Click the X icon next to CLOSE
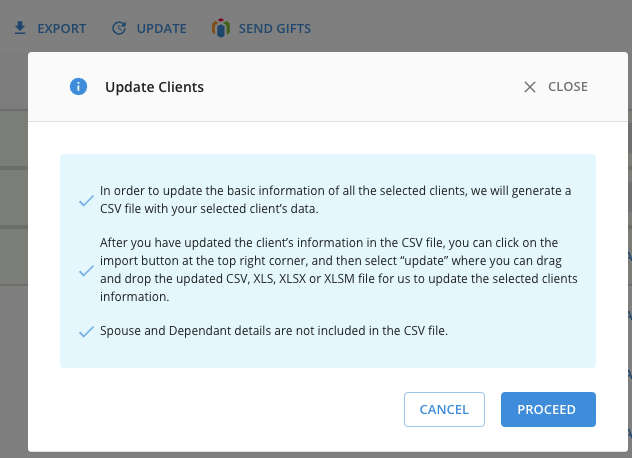The height and width of the screenshot is (458, 632). [x=530, y=87]
